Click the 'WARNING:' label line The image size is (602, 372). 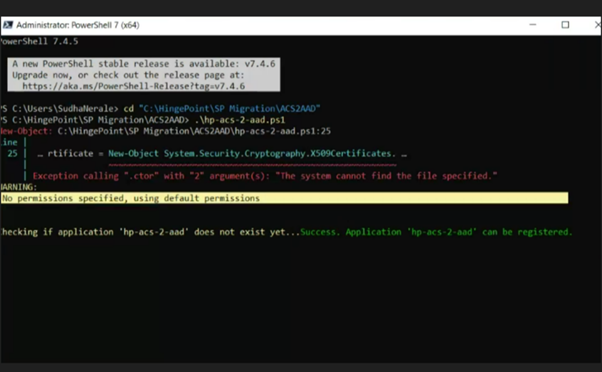coord(18,187)
